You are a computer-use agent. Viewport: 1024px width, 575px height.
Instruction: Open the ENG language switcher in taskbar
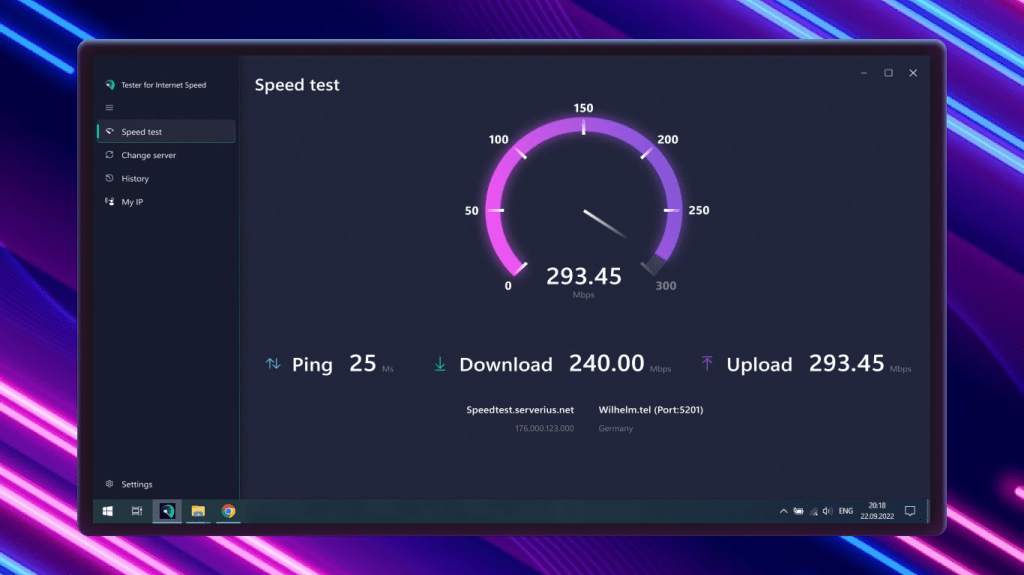pyautogui.click(x=845, y=511)
